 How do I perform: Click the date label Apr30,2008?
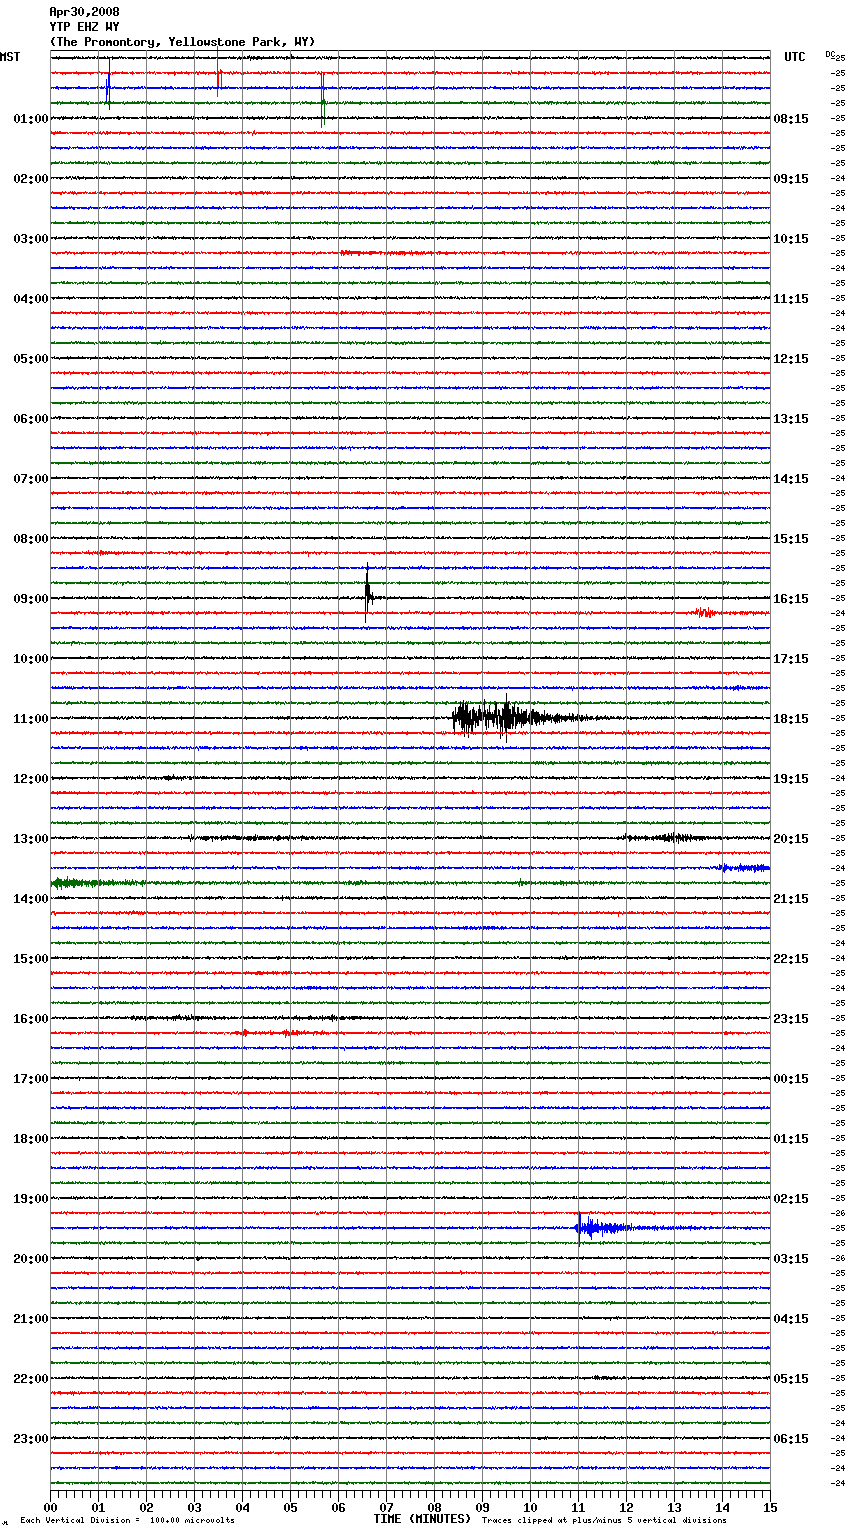coord(84,12)
